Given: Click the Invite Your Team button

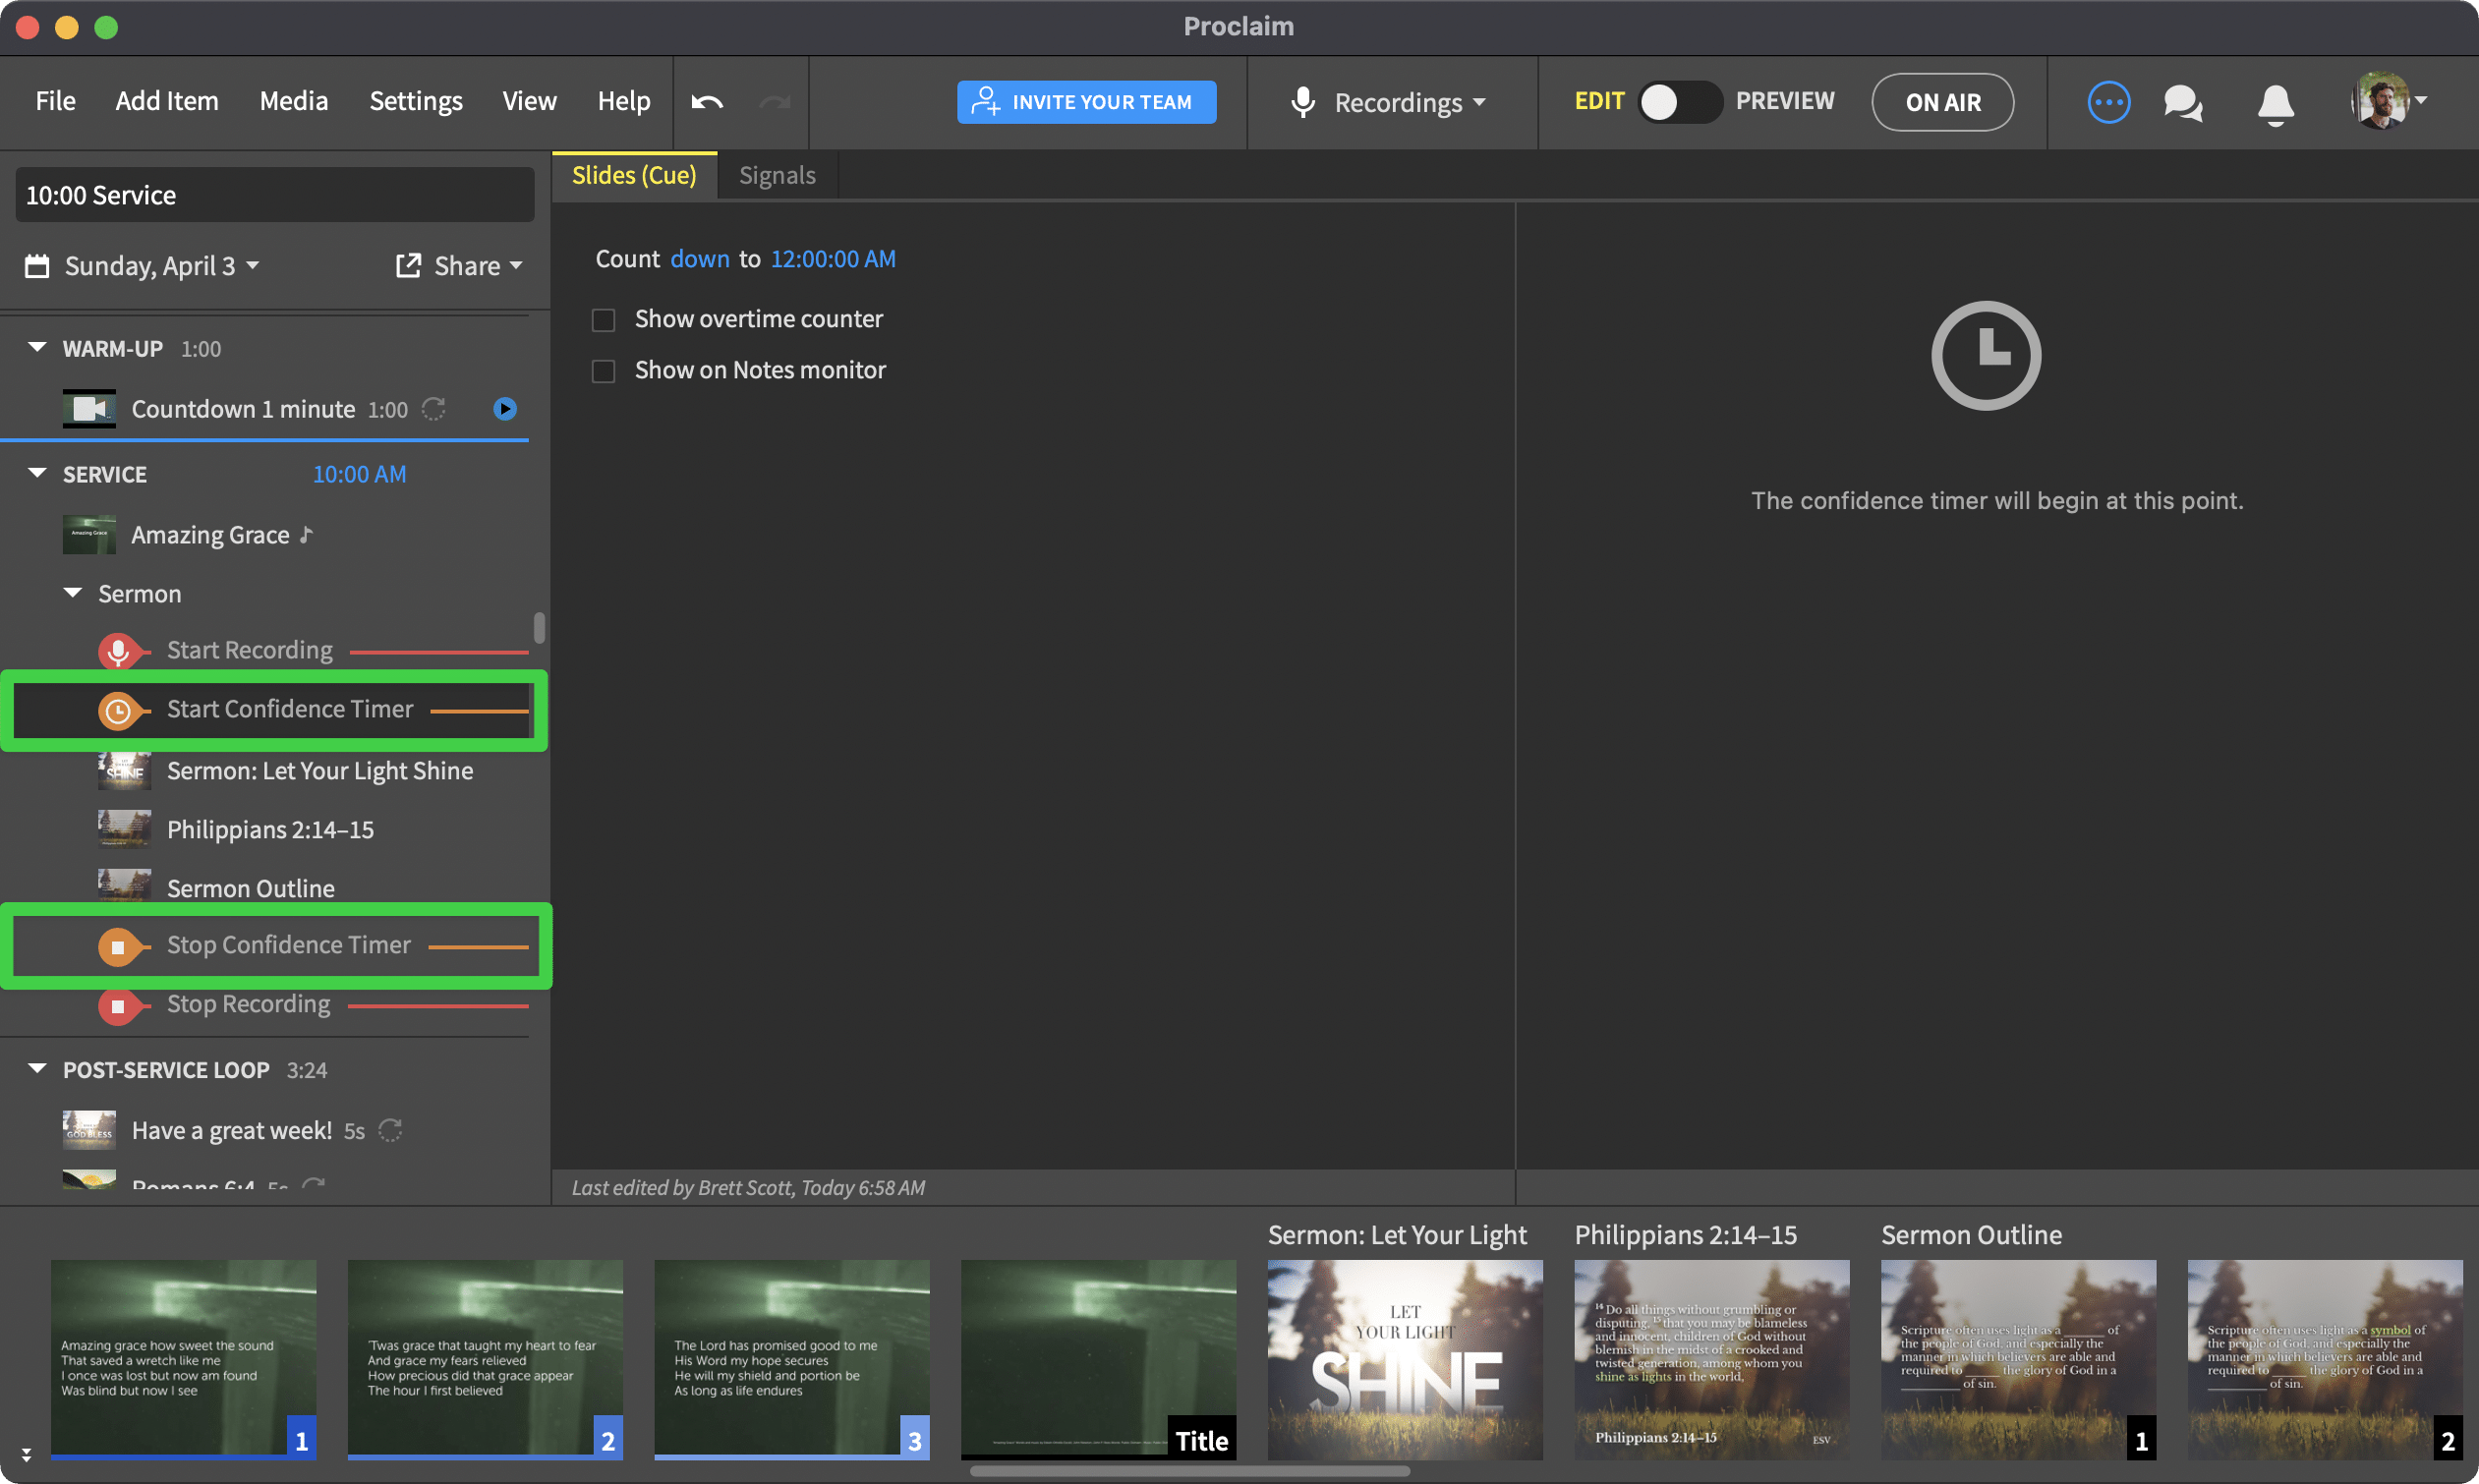Looking at the screenshot, I should tap(1086, 102).
